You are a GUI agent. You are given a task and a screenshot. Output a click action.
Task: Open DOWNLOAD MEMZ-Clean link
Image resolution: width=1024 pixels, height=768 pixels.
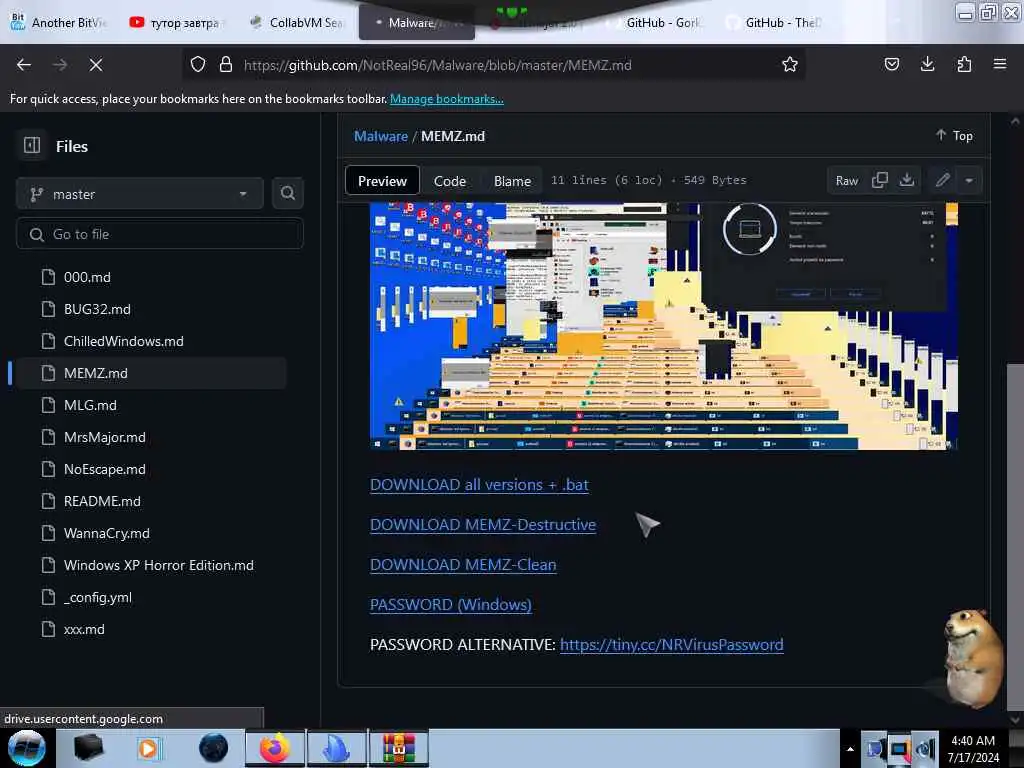pos(463,564)
